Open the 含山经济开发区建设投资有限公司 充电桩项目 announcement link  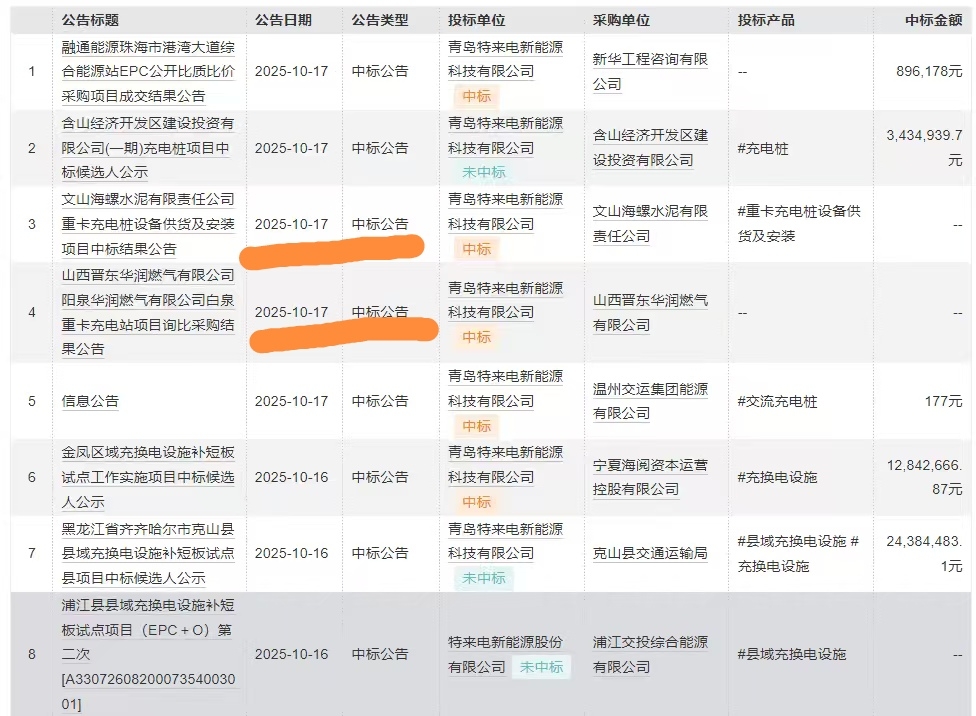148,148
